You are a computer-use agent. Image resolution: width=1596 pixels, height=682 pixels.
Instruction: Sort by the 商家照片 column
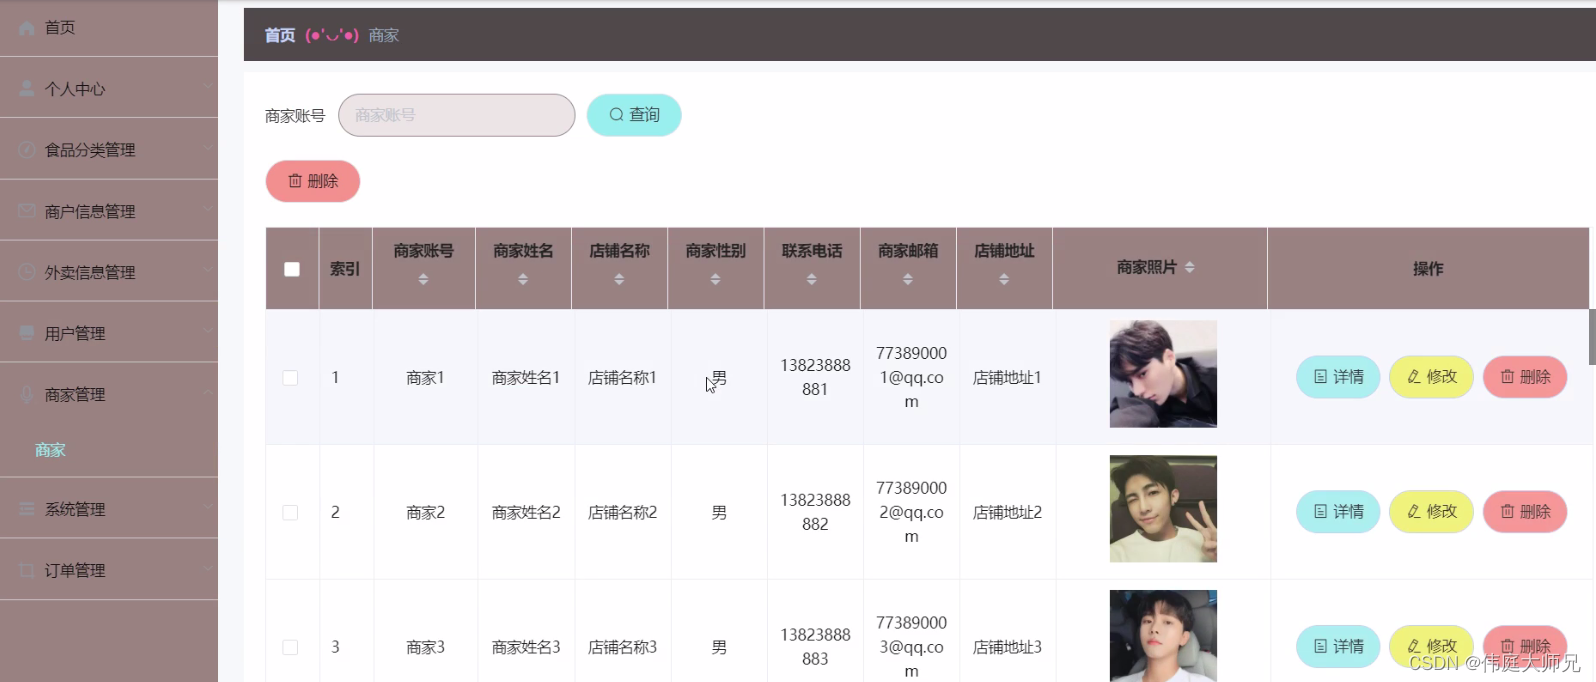tap(1190, 267)
